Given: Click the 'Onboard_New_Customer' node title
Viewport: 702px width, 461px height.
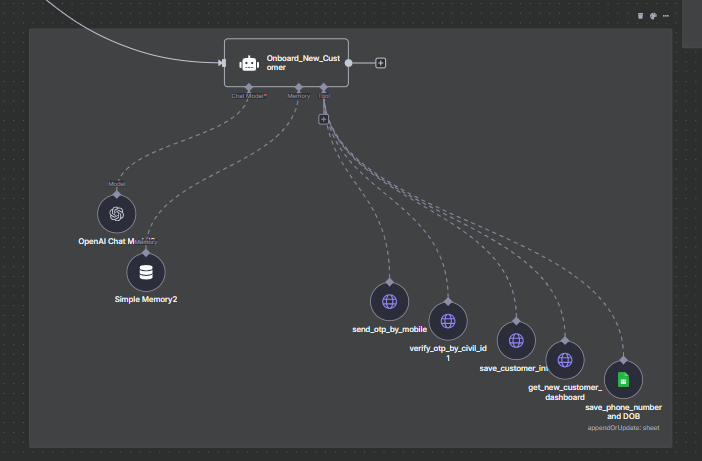Looking at the screenshot, I should coord(303,63).
